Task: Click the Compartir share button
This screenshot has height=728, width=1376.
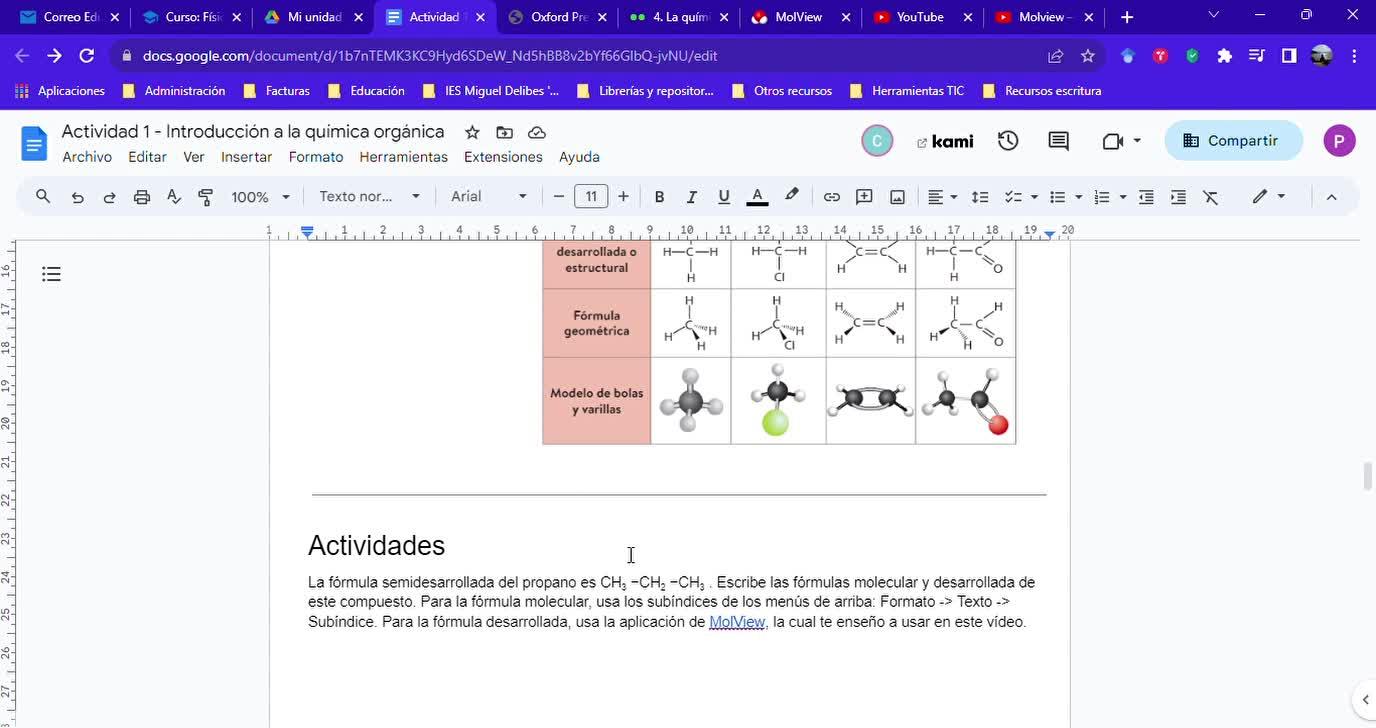Action: click(x=1233, y=141)
